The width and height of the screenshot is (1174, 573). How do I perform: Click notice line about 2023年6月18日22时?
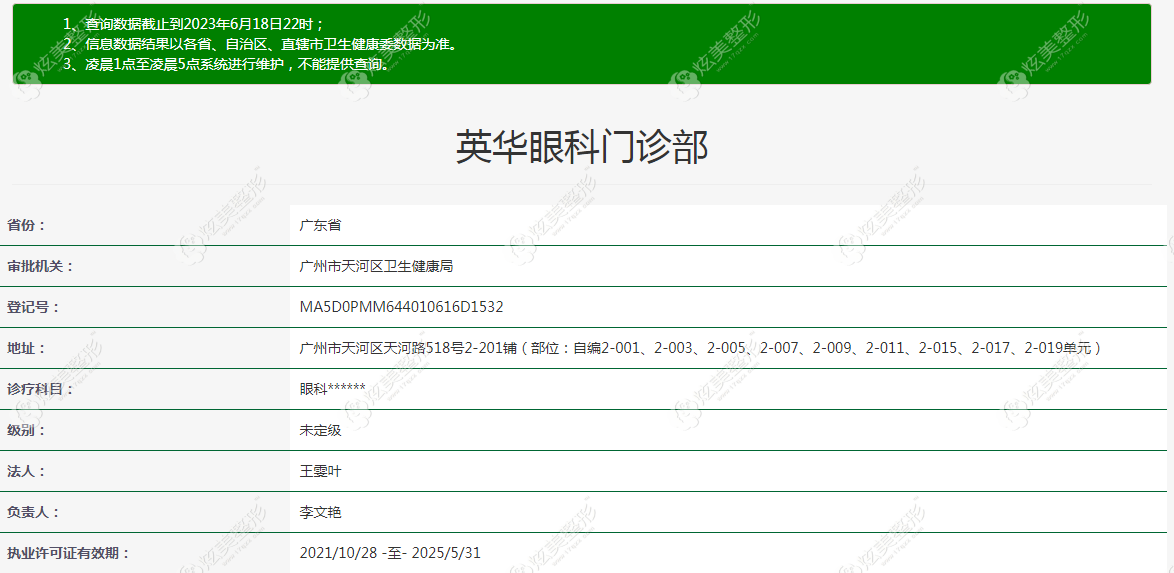194,25
